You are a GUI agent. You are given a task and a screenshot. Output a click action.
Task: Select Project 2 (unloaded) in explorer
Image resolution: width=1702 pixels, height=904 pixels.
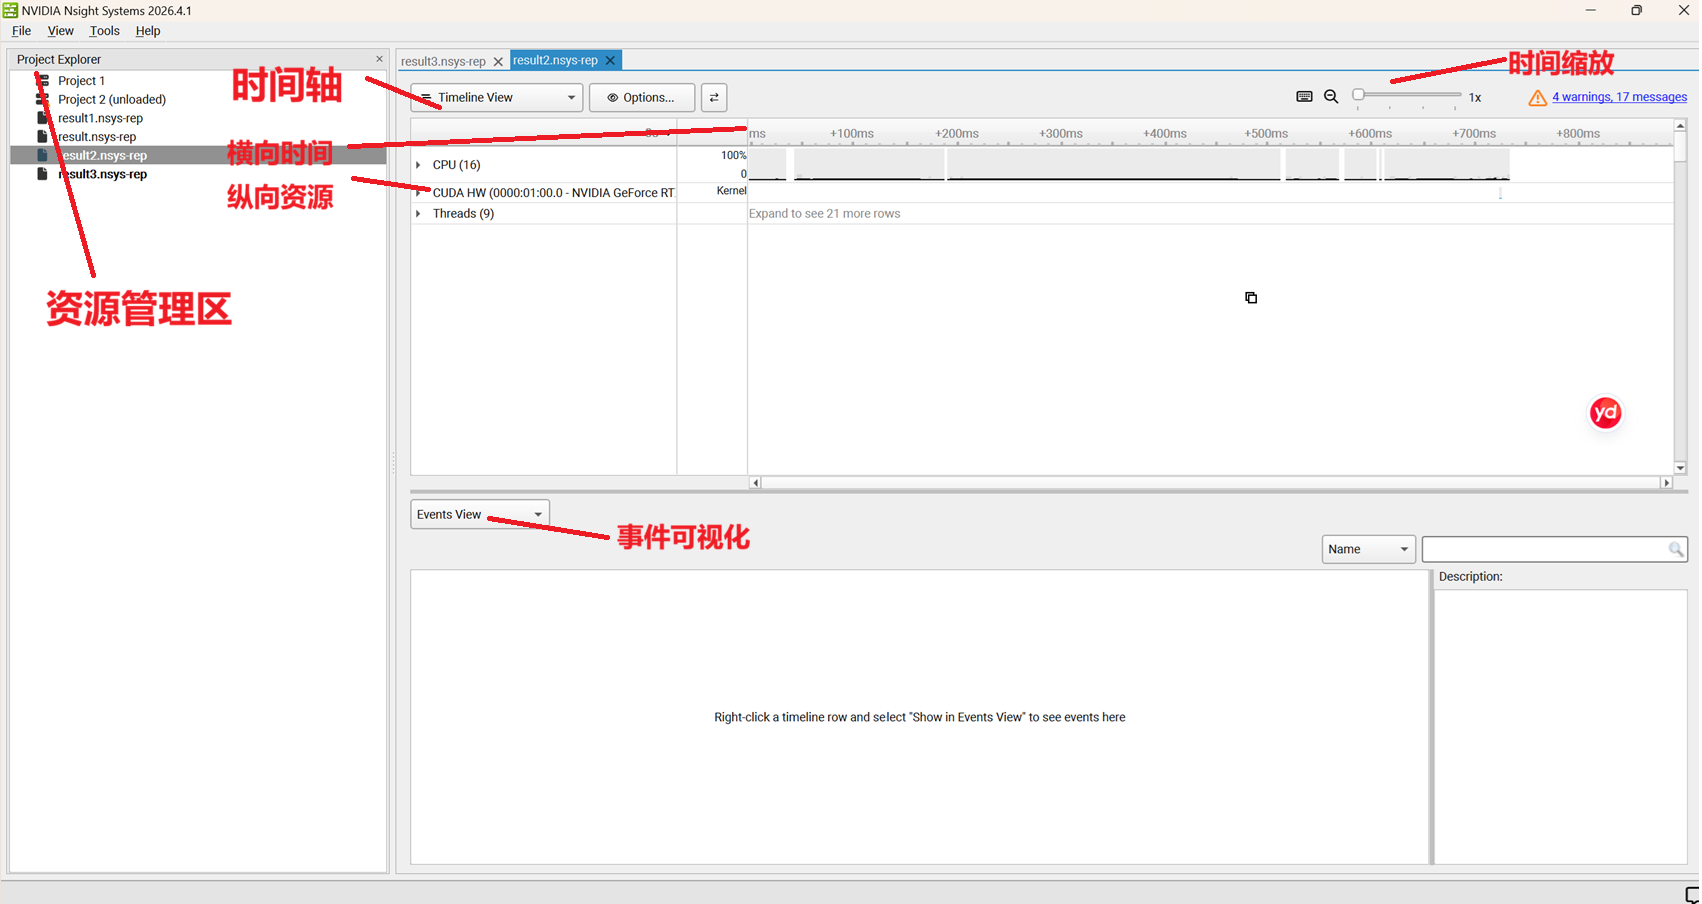(x=112, y=100)
